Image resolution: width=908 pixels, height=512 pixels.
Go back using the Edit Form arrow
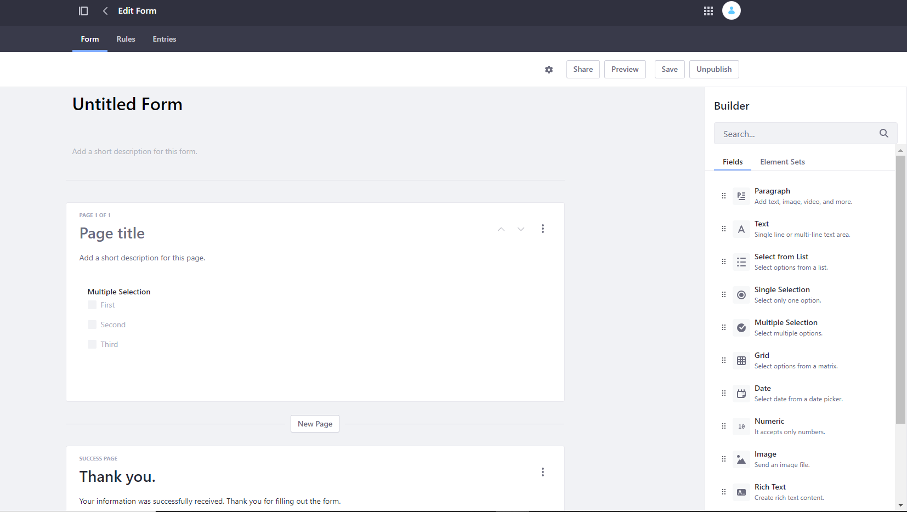(105, 11)
